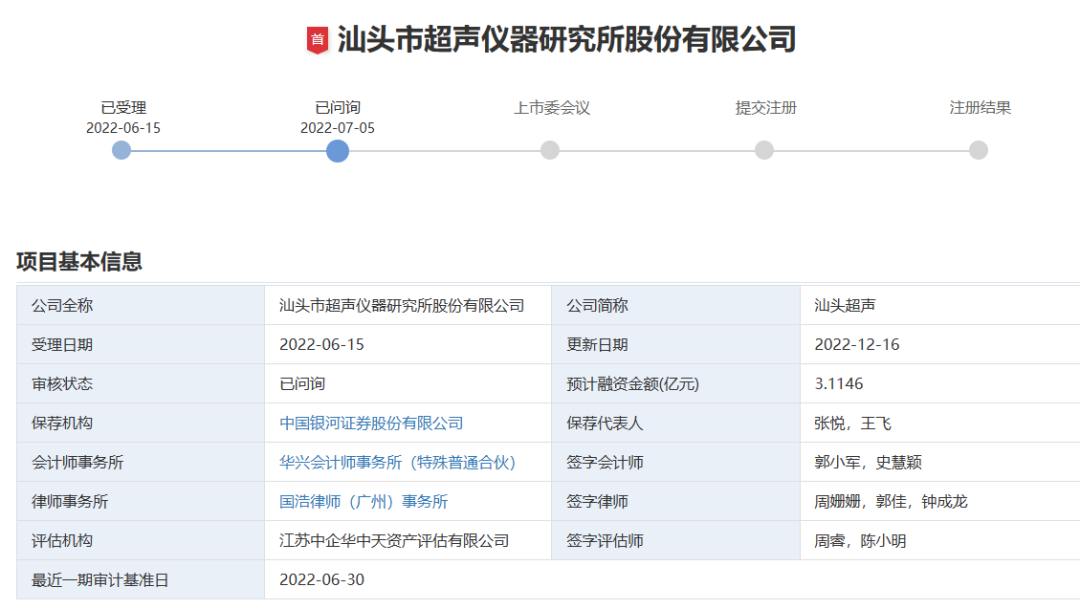Click the 已问询 status value in table
This screenshot has width=1080, height=609.
coord(302,384)
